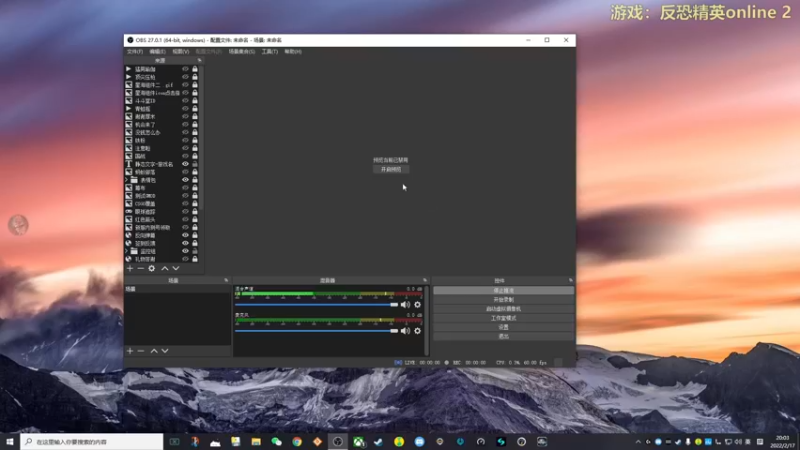800x450 pixels.
Task: Show the 机会来了 source via its eye icon
Action: click(185, 124)
